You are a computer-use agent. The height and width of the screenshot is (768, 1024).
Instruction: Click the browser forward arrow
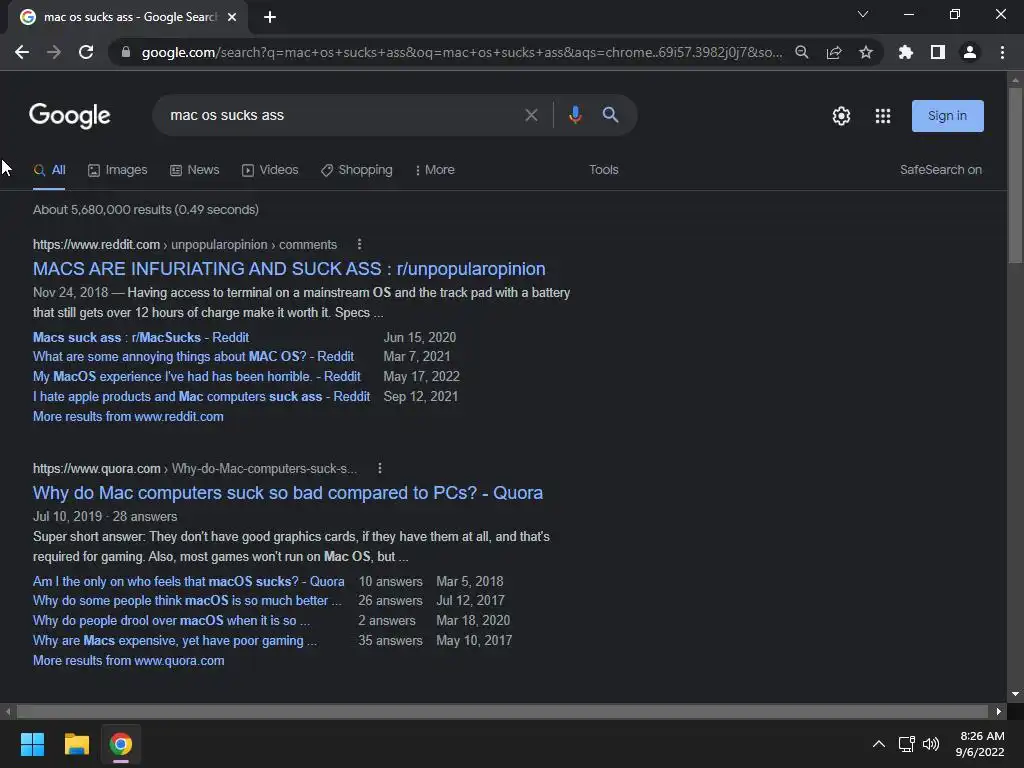pyautogui.click(x=54, y=52)
